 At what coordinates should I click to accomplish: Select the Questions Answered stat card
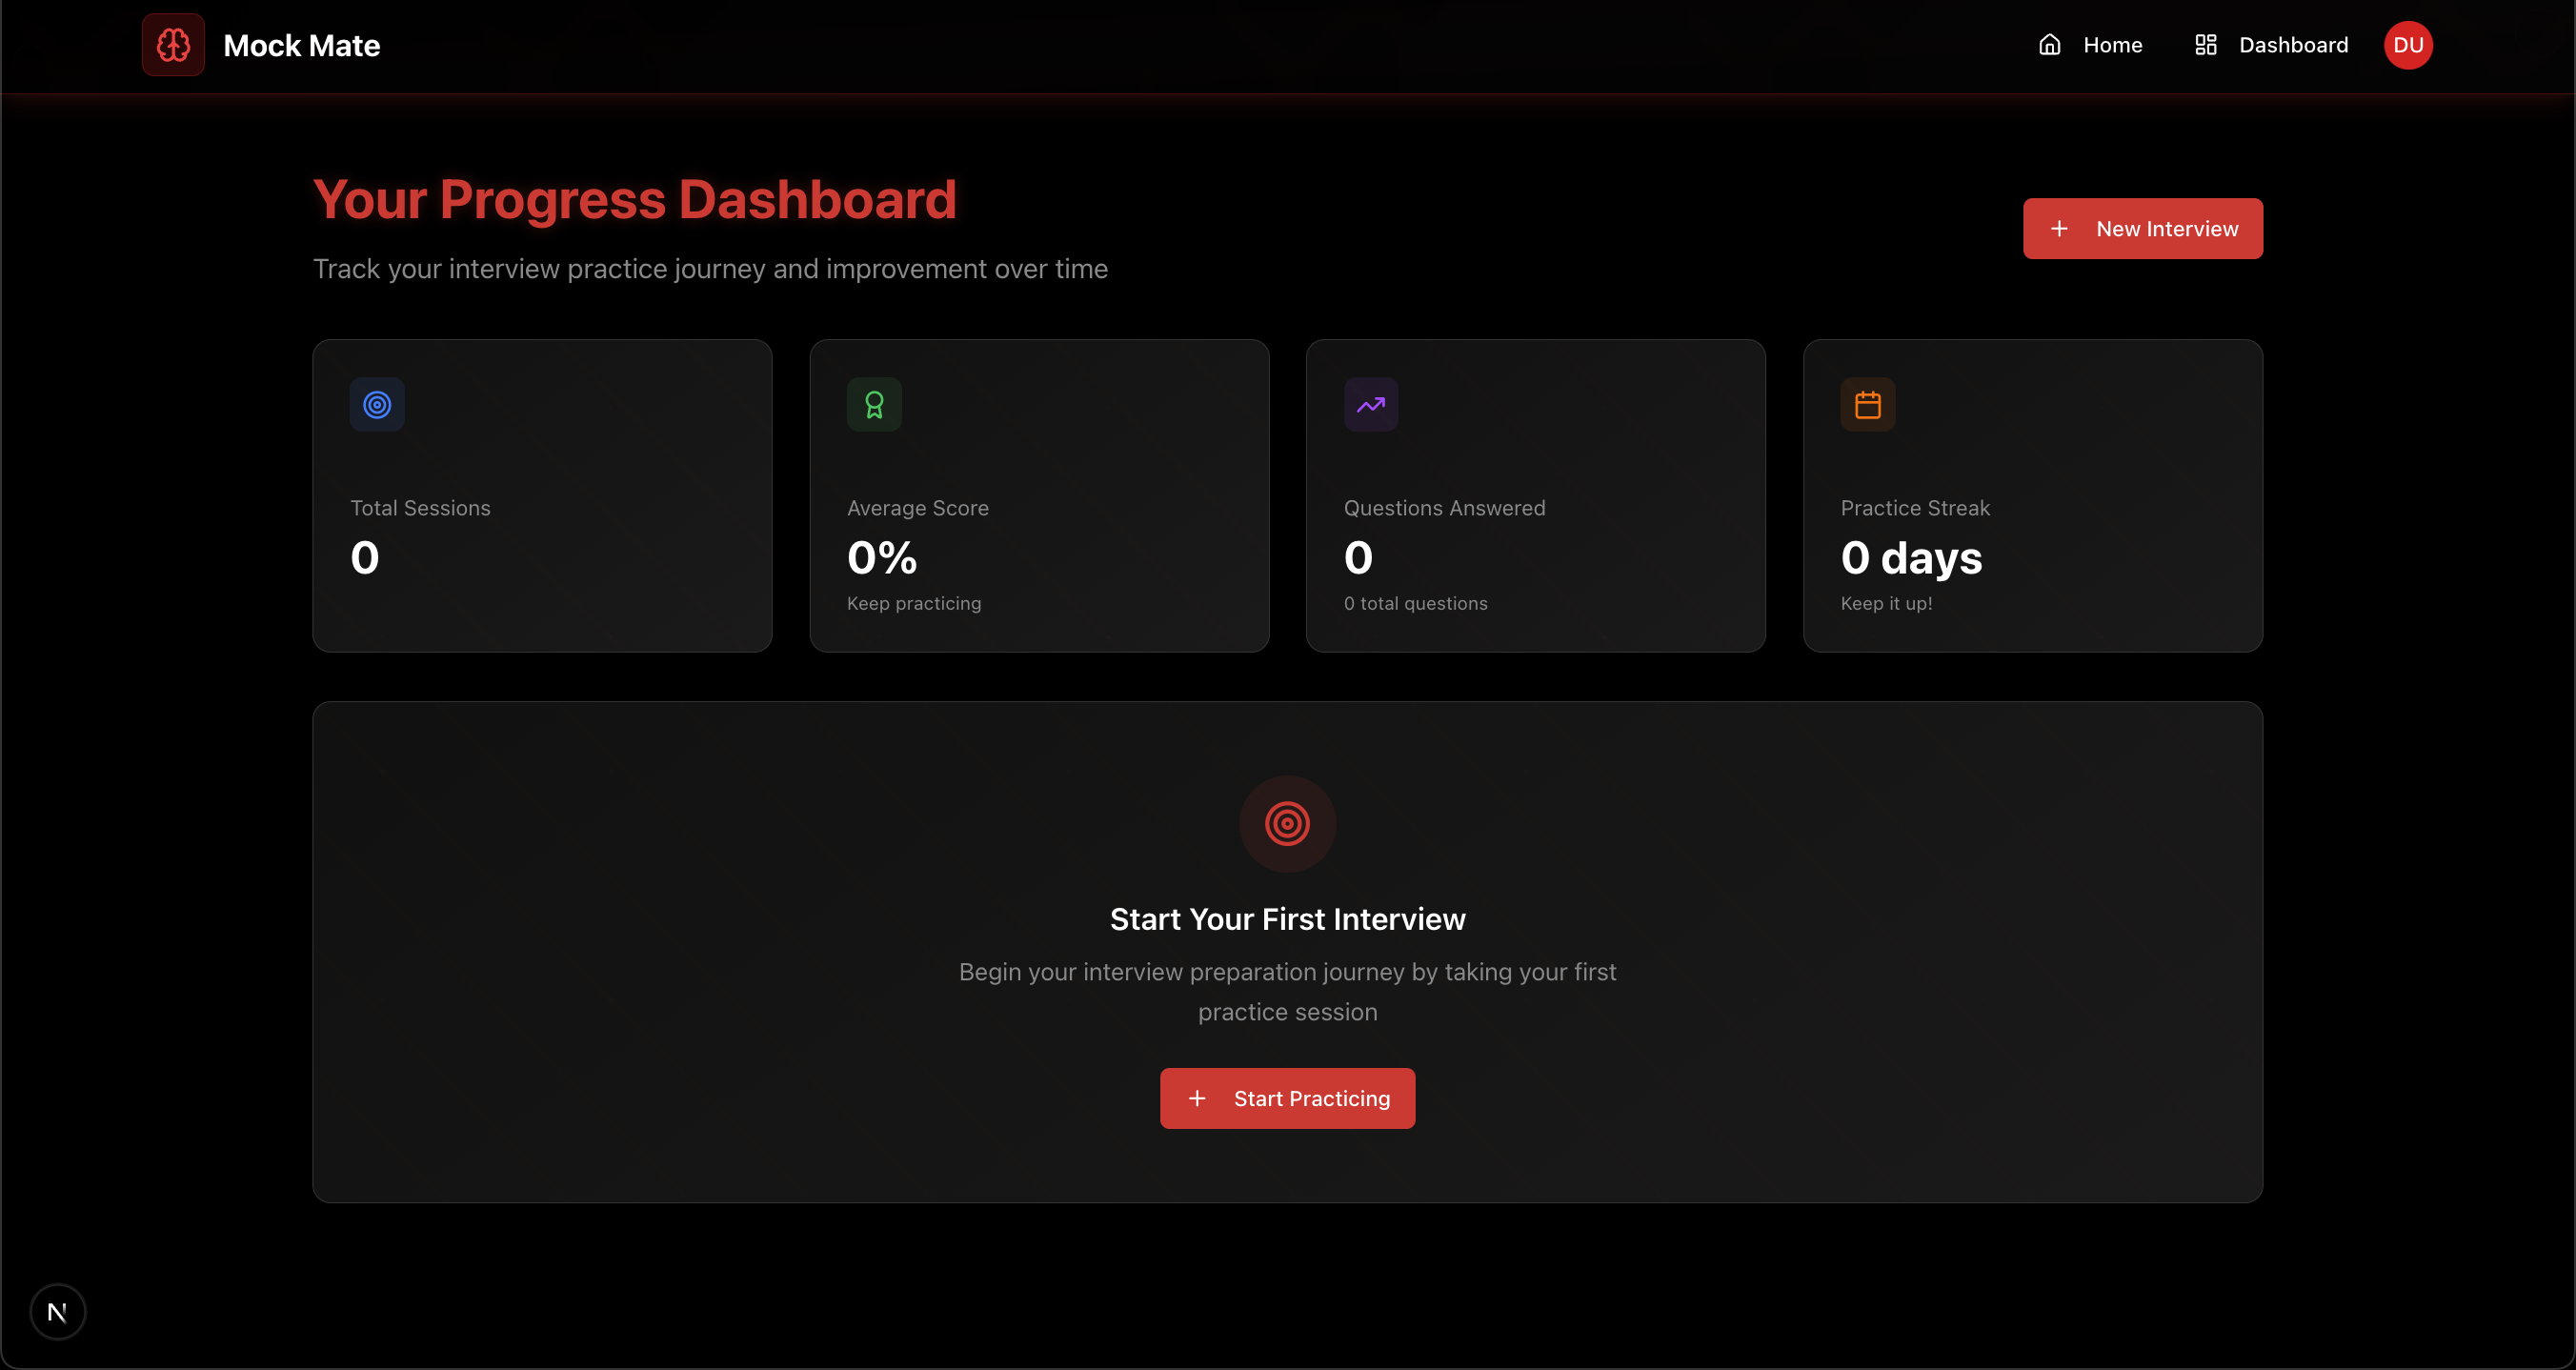coord(1535,496)
